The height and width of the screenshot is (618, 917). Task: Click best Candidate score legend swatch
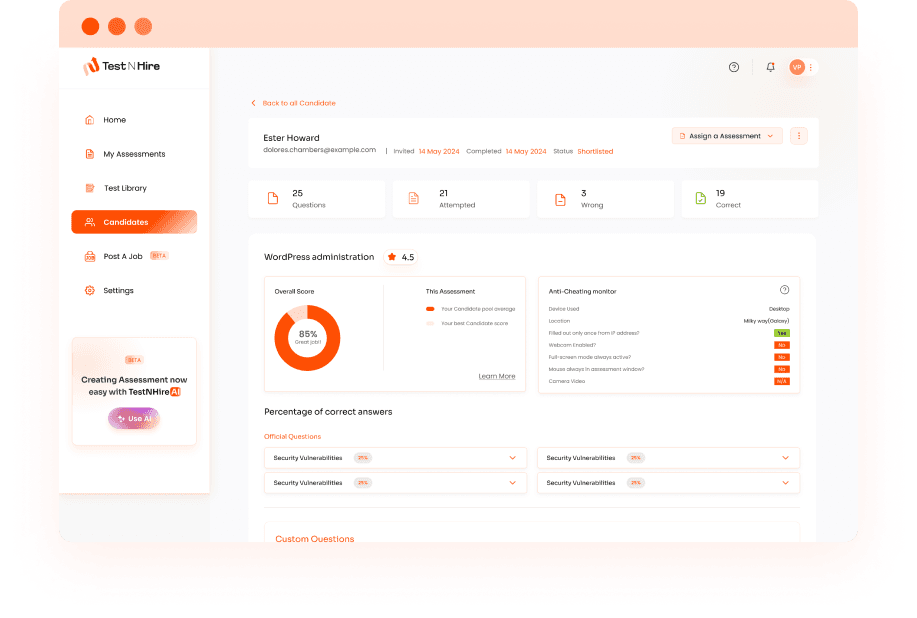(430, 323)
